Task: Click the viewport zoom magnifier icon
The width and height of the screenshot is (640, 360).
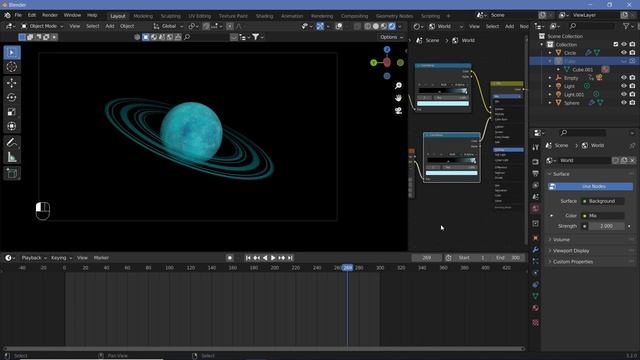Action: point(398,86)
